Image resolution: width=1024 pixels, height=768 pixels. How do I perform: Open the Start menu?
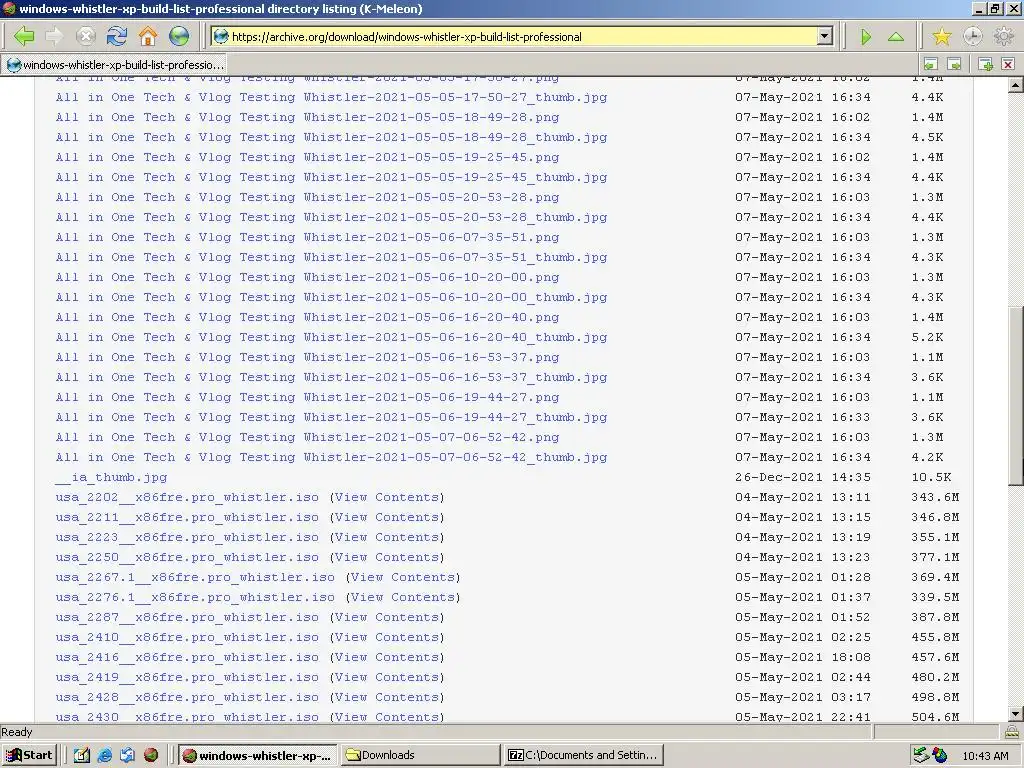click(29, 756)
